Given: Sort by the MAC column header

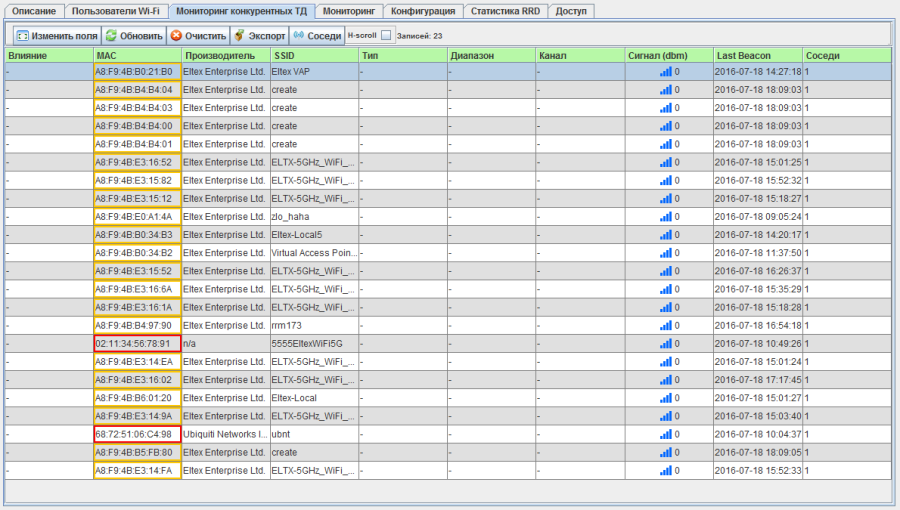Looking at the screenshot, I should (x=138, y=56).
